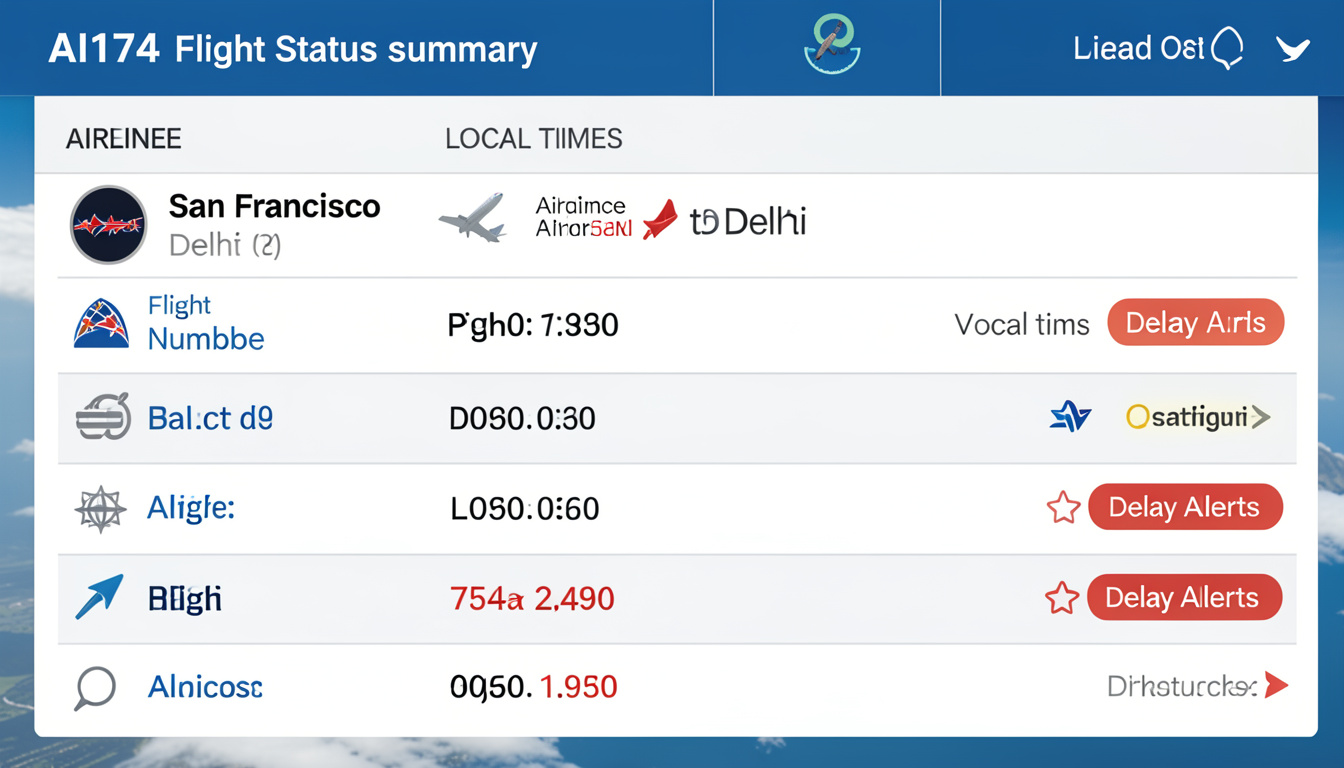Expand the Dirhsturcke red arrow
The image size is (1344, 768).
1275,686
